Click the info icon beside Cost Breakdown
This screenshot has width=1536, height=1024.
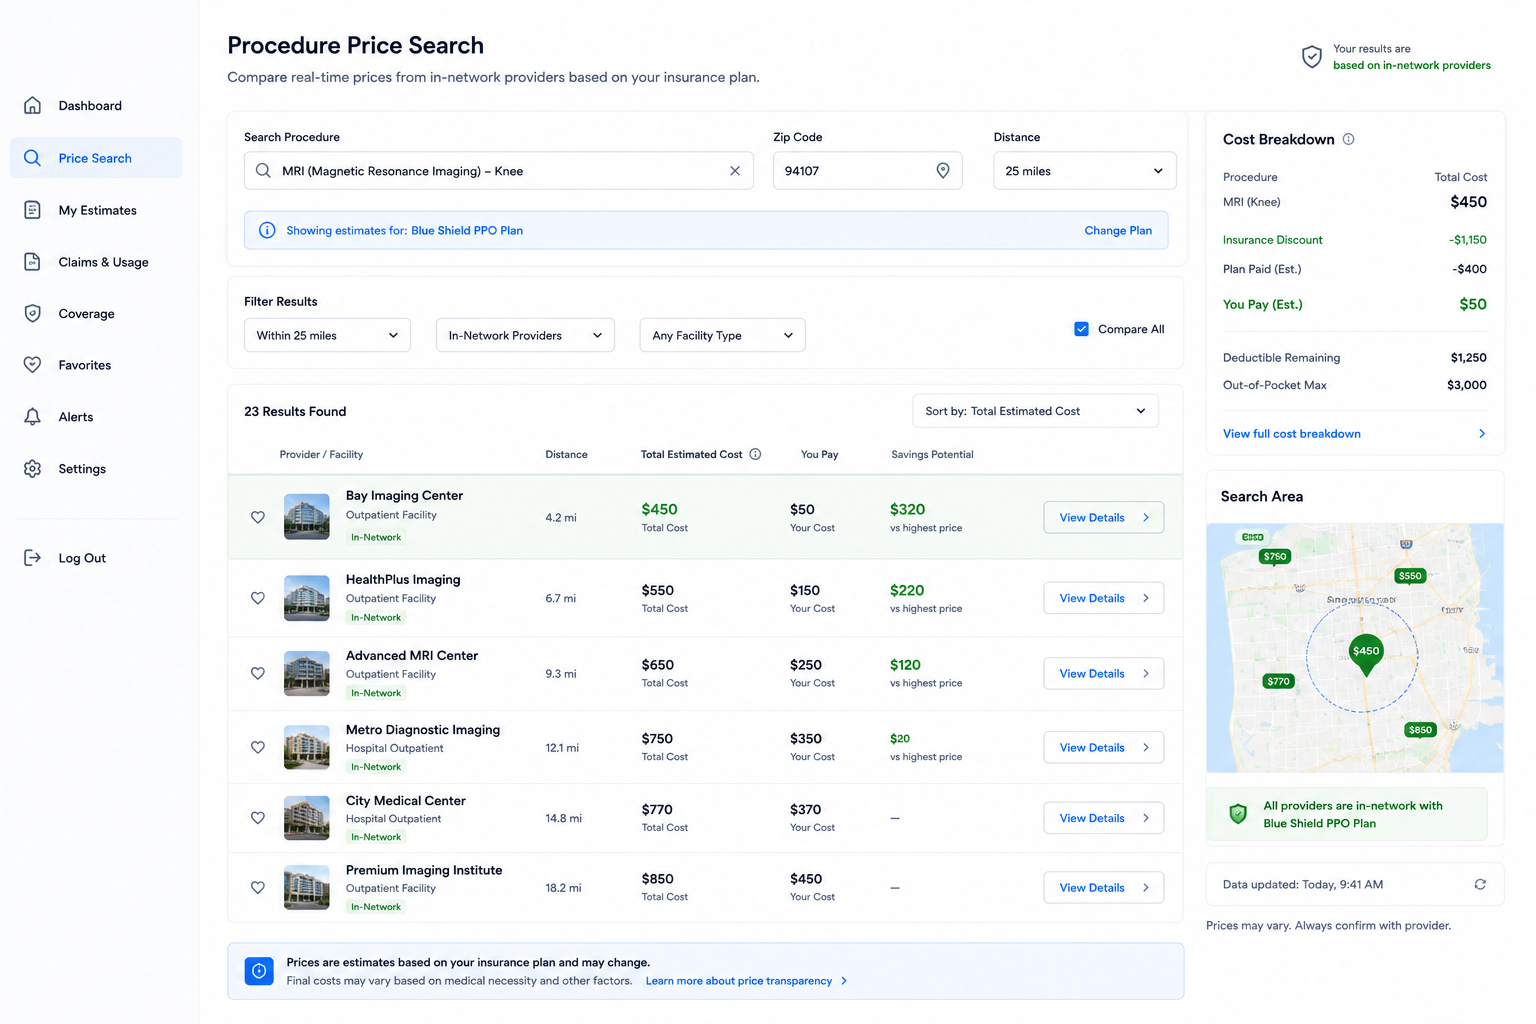pos(1349,139)
